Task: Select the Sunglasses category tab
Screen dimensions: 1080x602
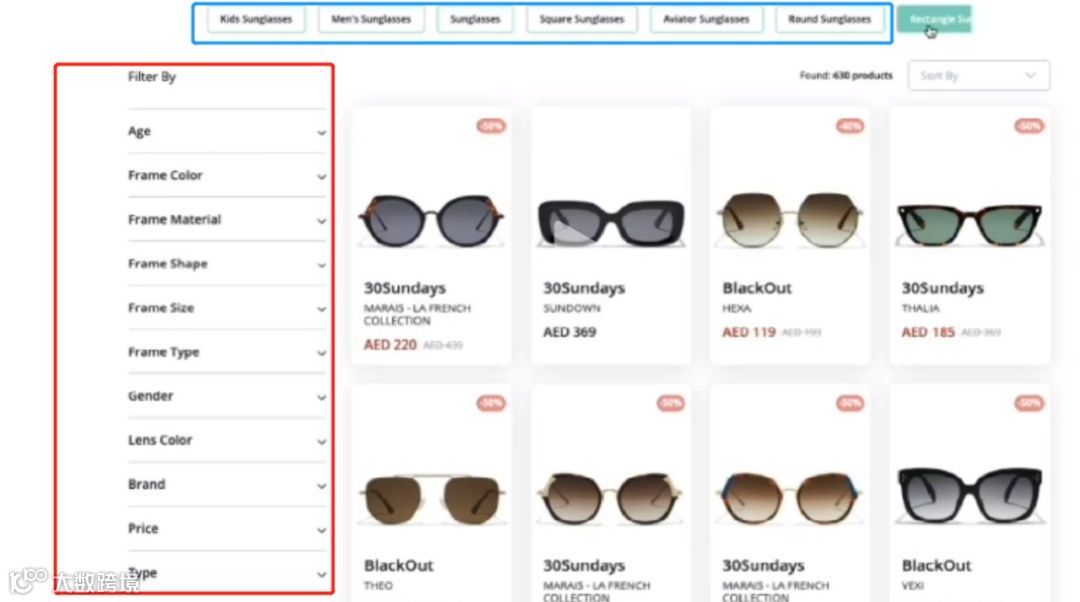Action: tap(475, 19)
